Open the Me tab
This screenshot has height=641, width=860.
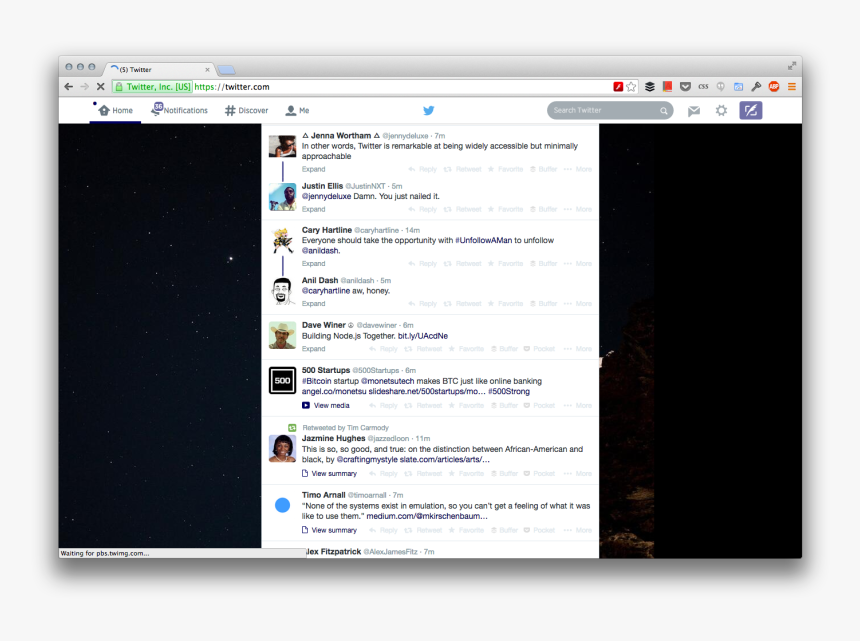[297, 110]
